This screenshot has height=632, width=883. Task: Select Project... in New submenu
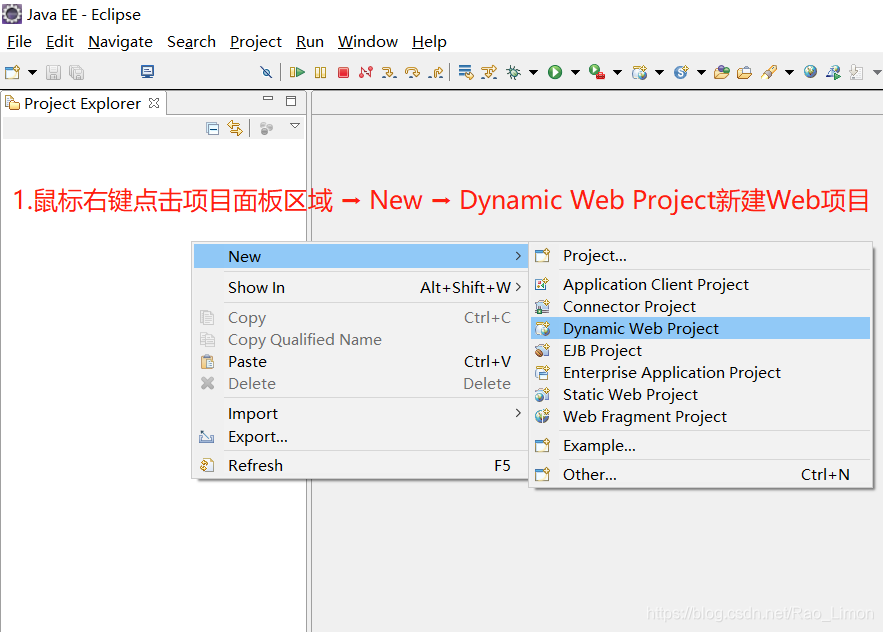pyautogui.click(x=701, y=256)
